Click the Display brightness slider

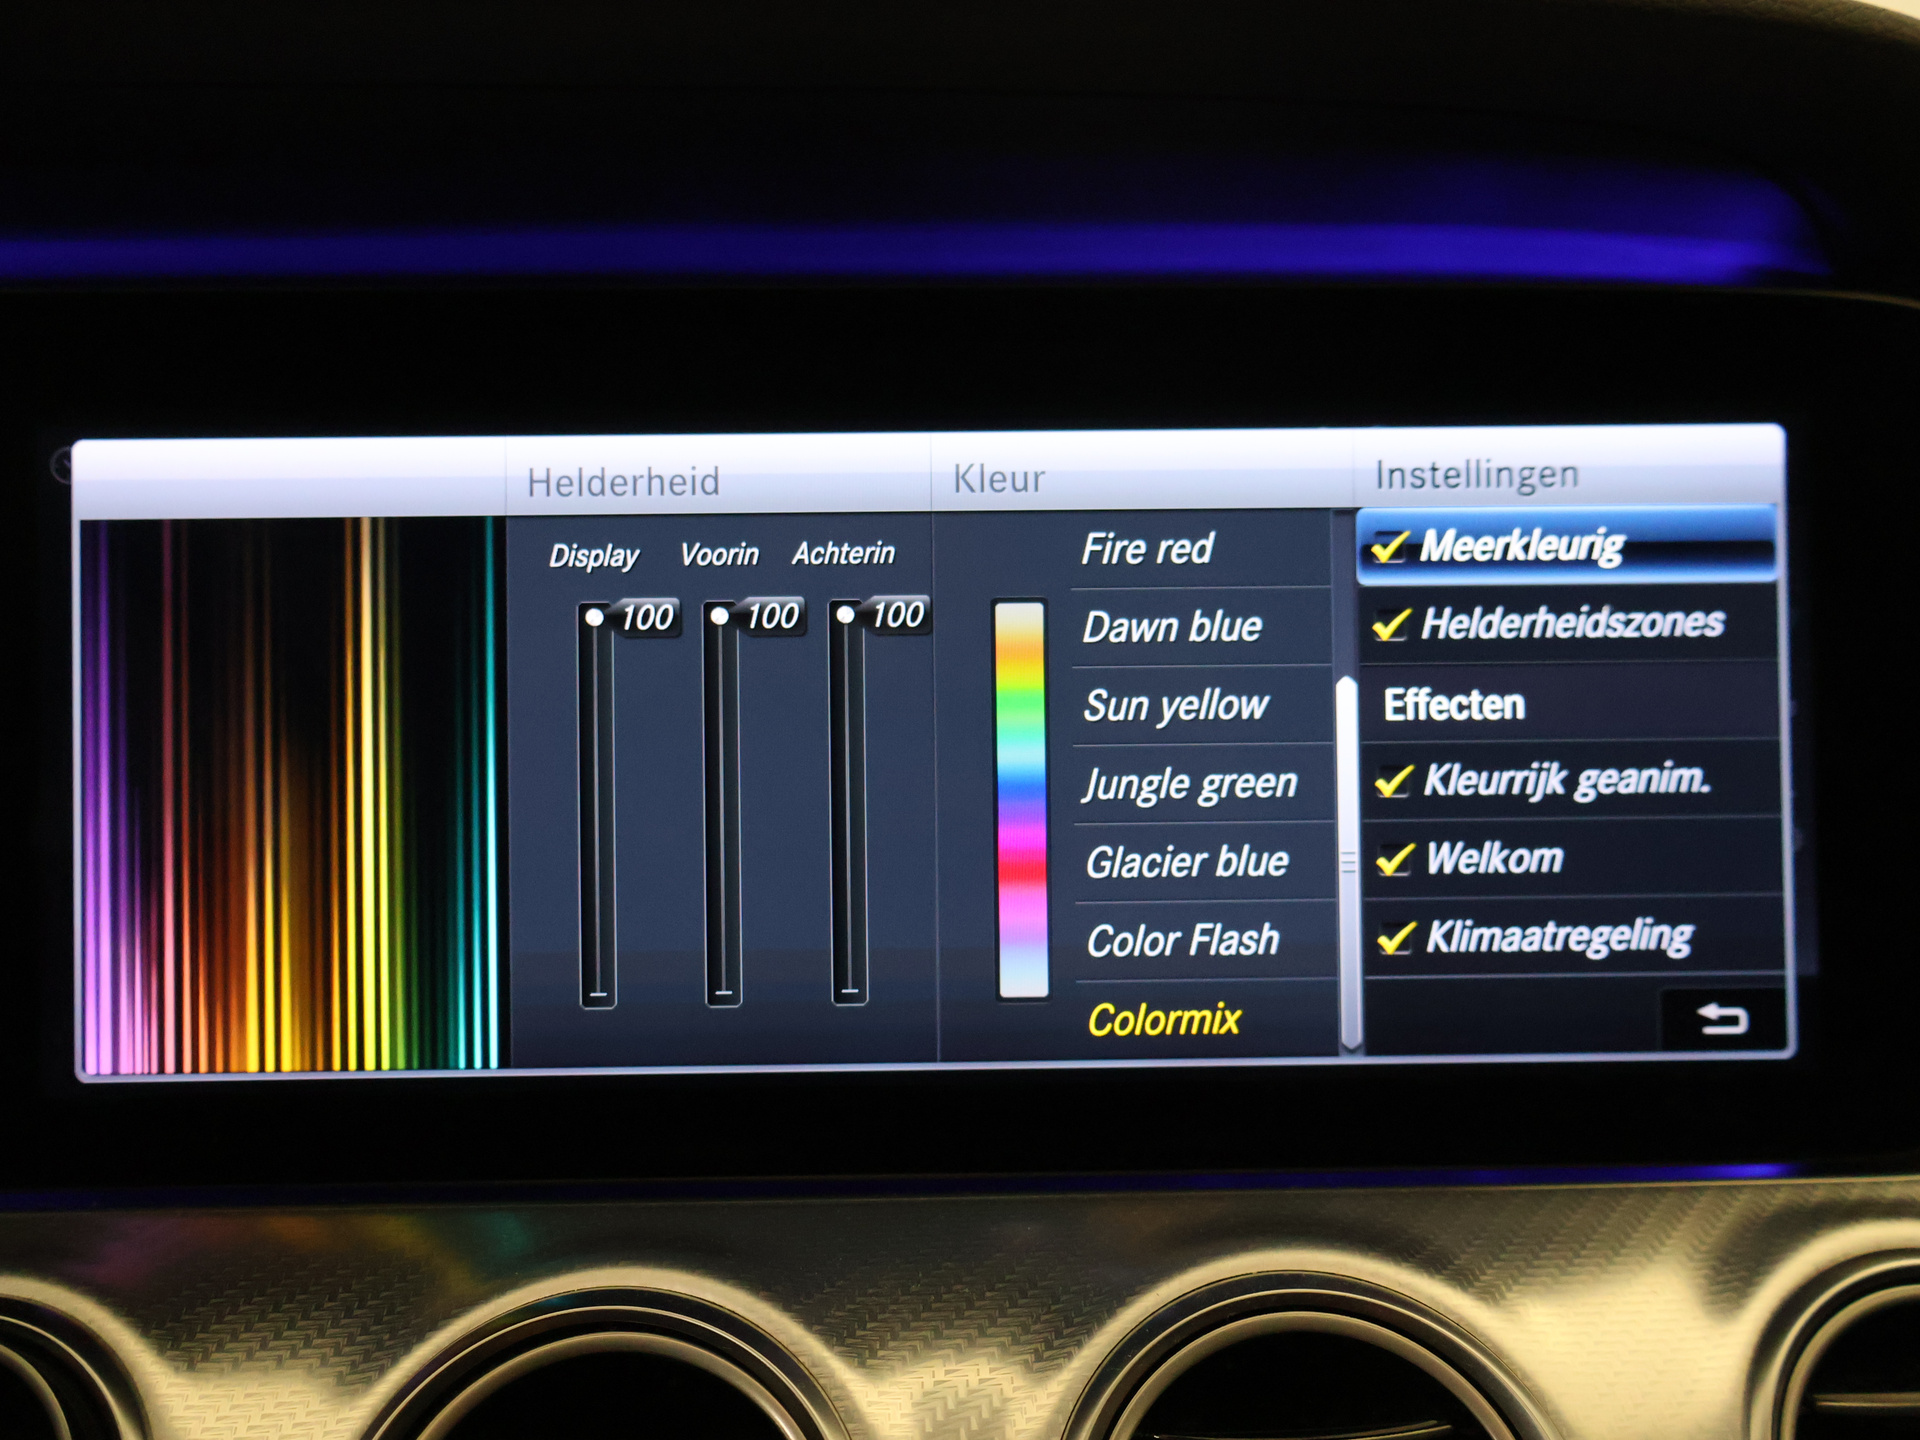point(597,805)
